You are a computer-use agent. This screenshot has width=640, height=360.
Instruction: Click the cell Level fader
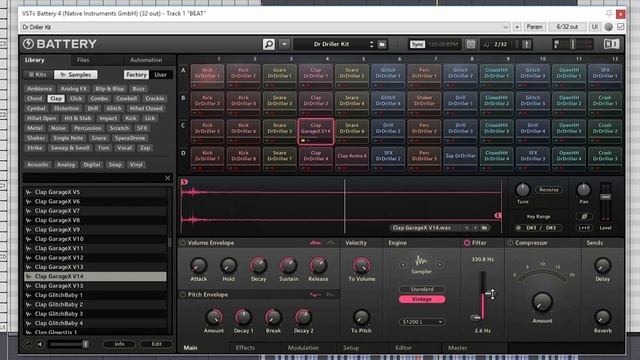point(606,197)
